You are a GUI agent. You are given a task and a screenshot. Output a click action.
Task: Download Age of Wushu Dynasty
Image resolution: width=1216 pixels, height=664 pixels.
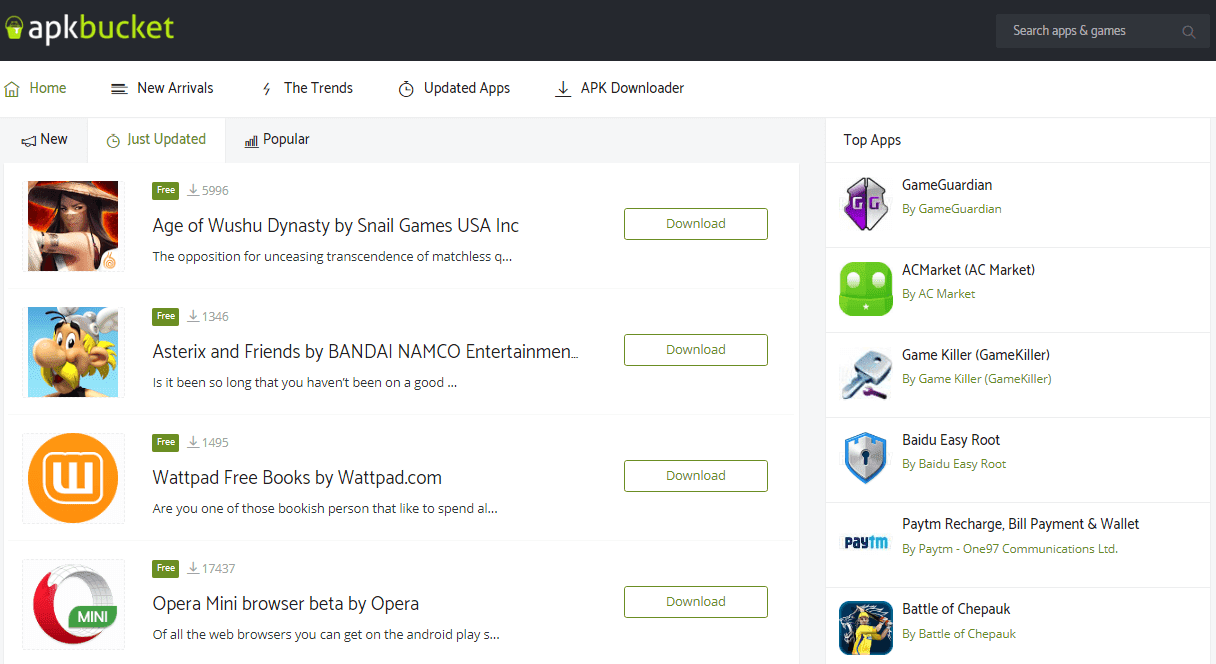click(696, 224)
